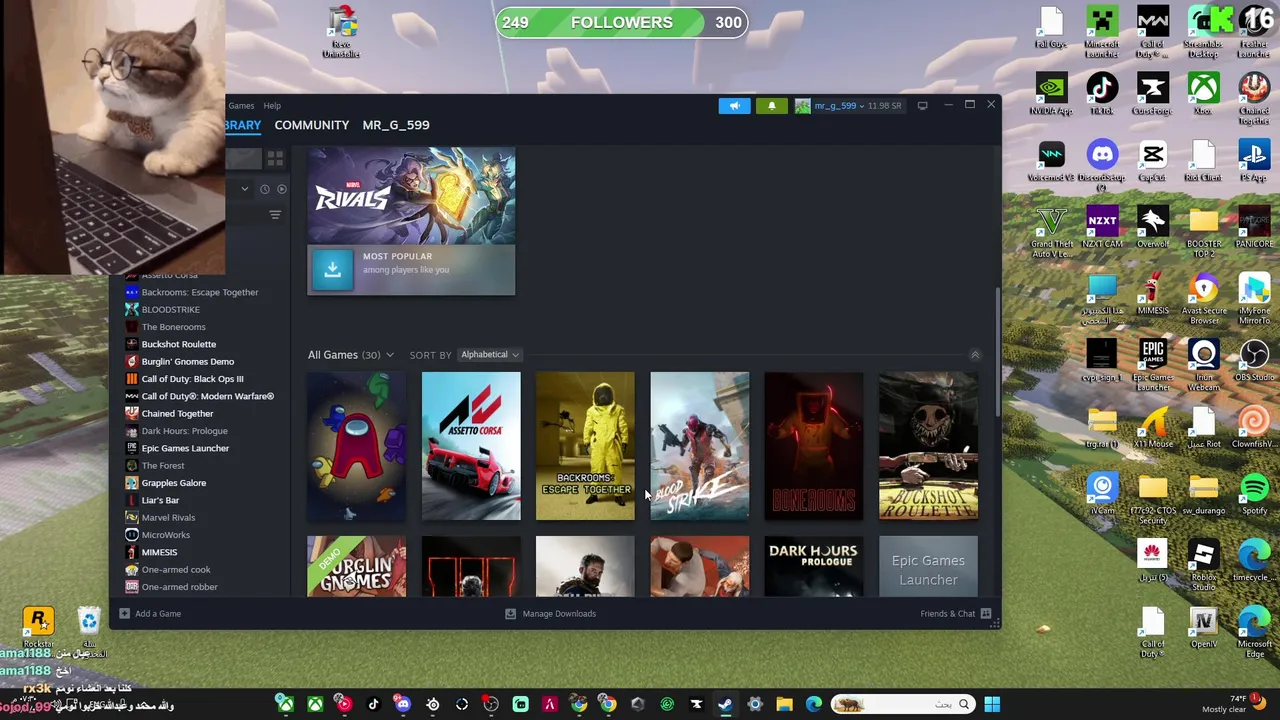The image size is (1280, 720).
Task: Open Avast Secure Browser desktop icon
Action: tap(1203, 298)
